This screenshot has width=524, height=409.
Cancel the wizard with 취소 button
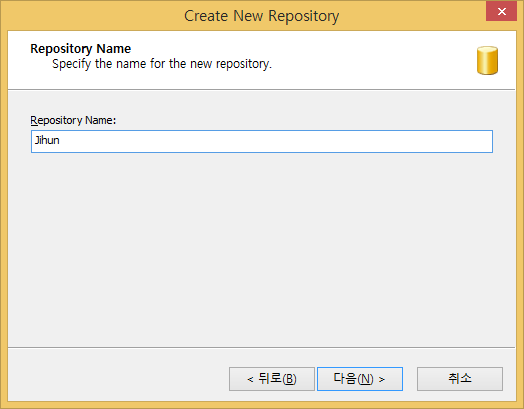pos(460,379)
